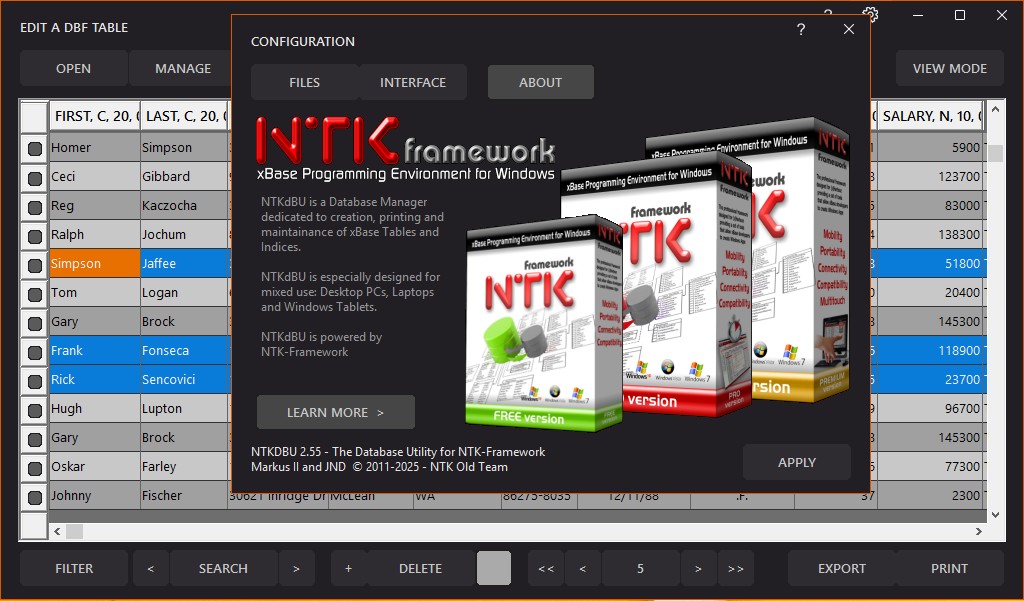The image size is (1024, 601).
Task: Click the previous search result arrow
Action: coord(151,568)
